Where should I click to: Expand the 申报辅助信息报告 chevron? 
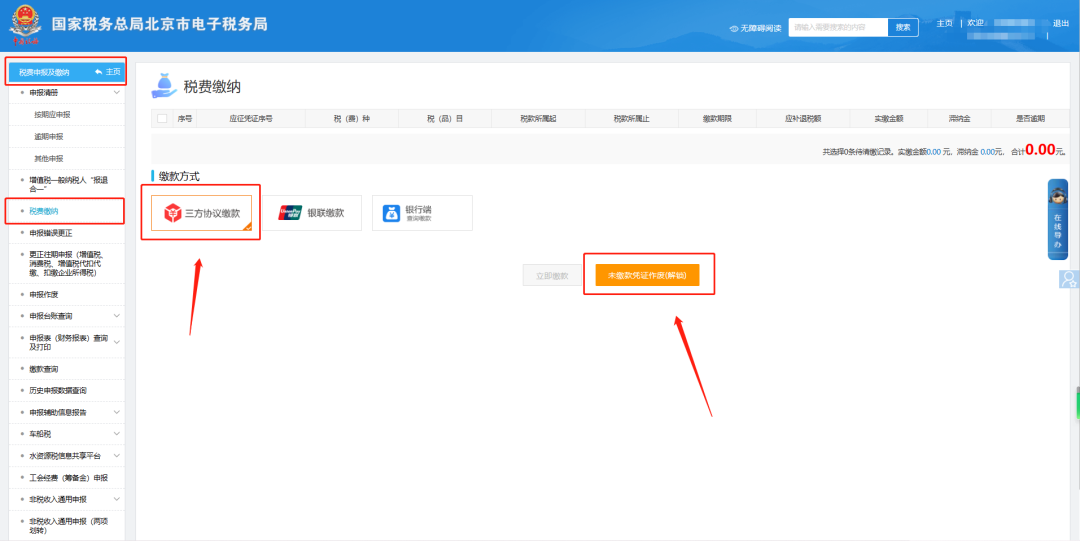click(116, 412)
